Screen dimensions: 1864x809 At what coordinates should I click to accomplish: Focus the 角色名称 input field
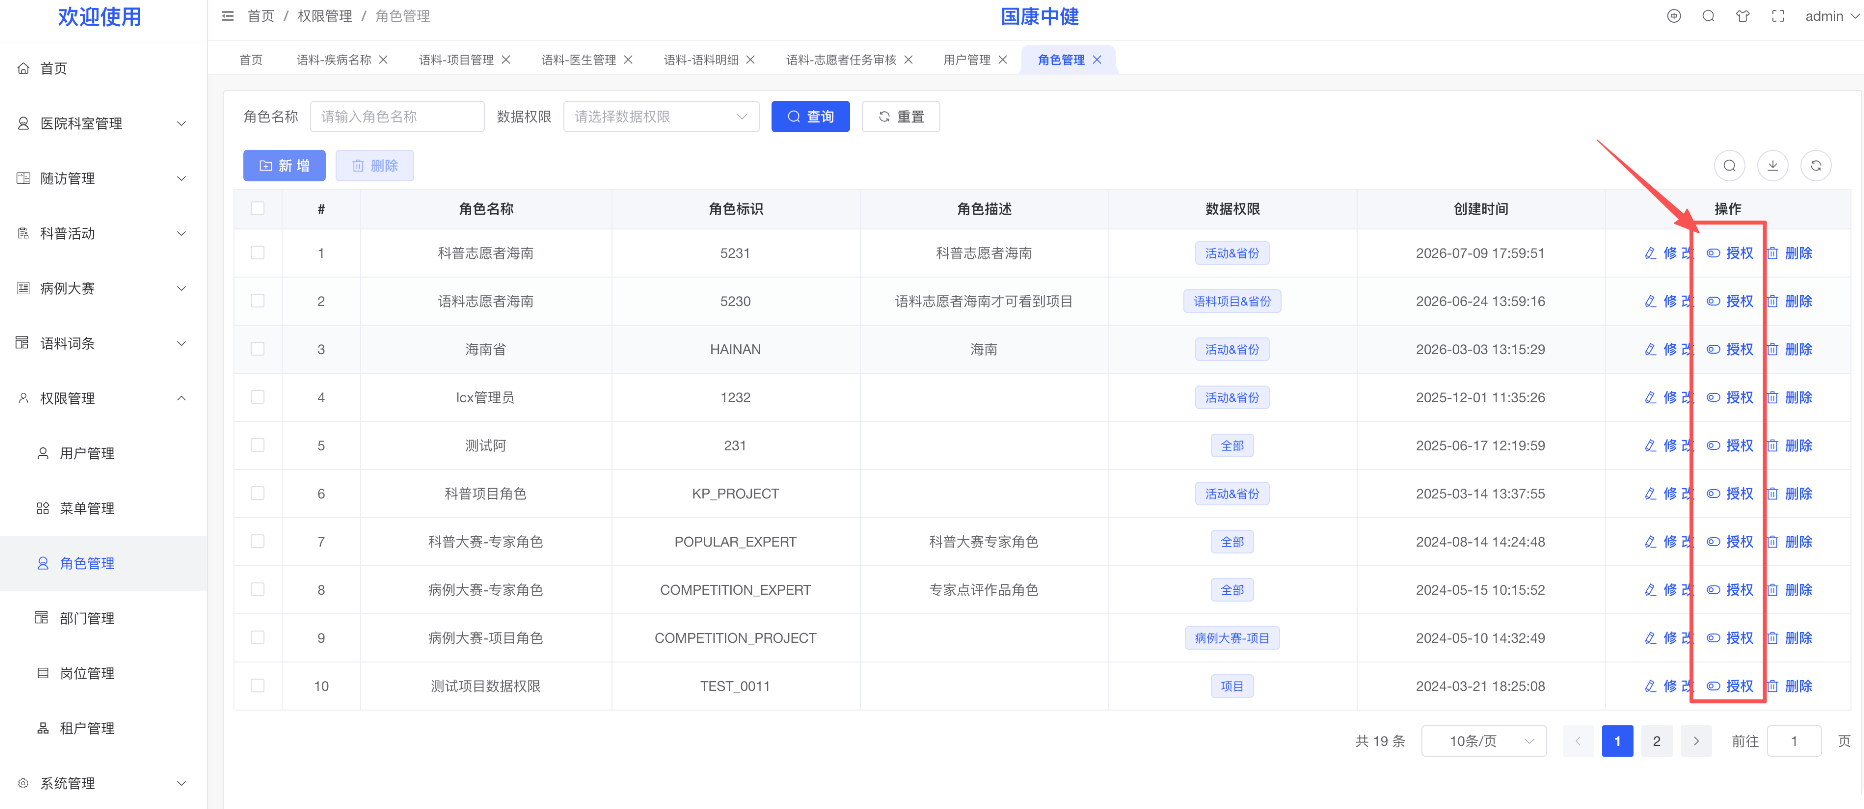tap(397, 117)
